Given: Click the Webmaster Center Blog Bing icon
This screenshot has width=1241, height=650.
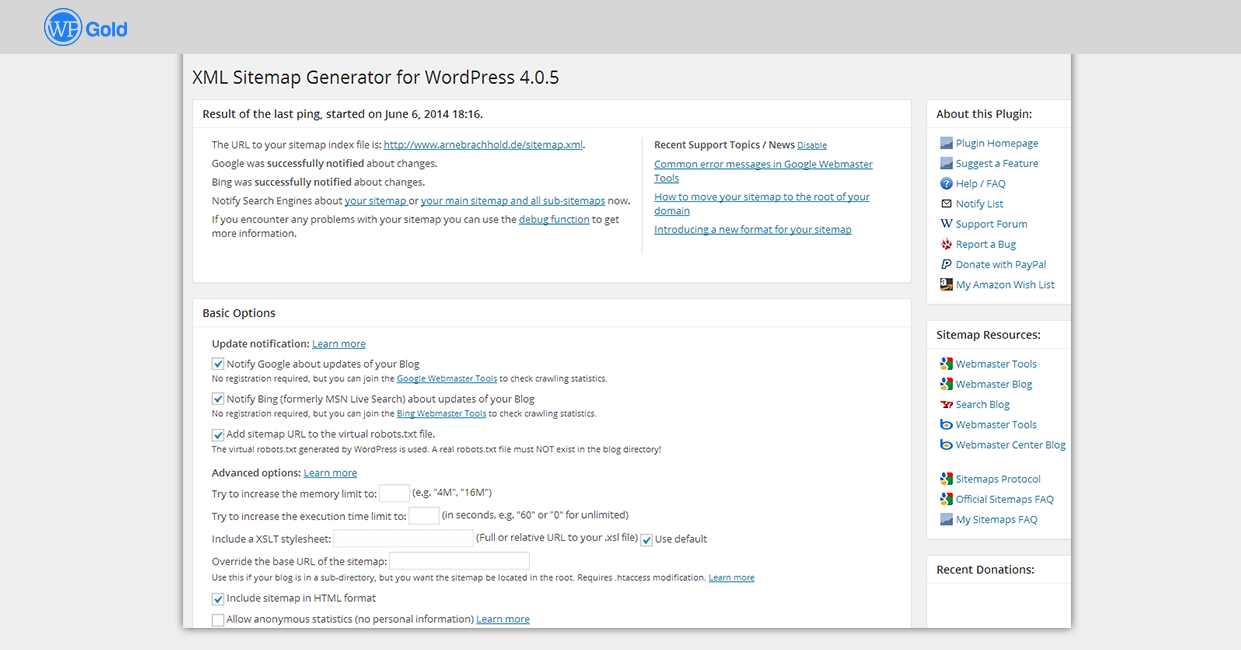Looking at the screenshot, I should [x=946, y=445].
